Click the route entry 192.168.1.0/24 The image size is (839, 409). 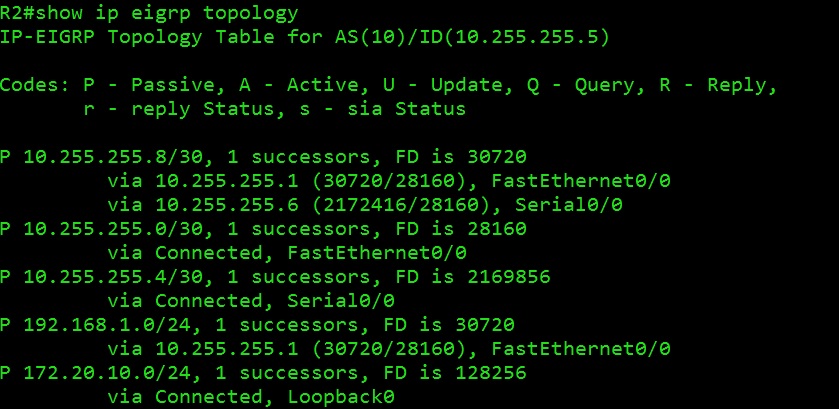click(x=108, y=325)
